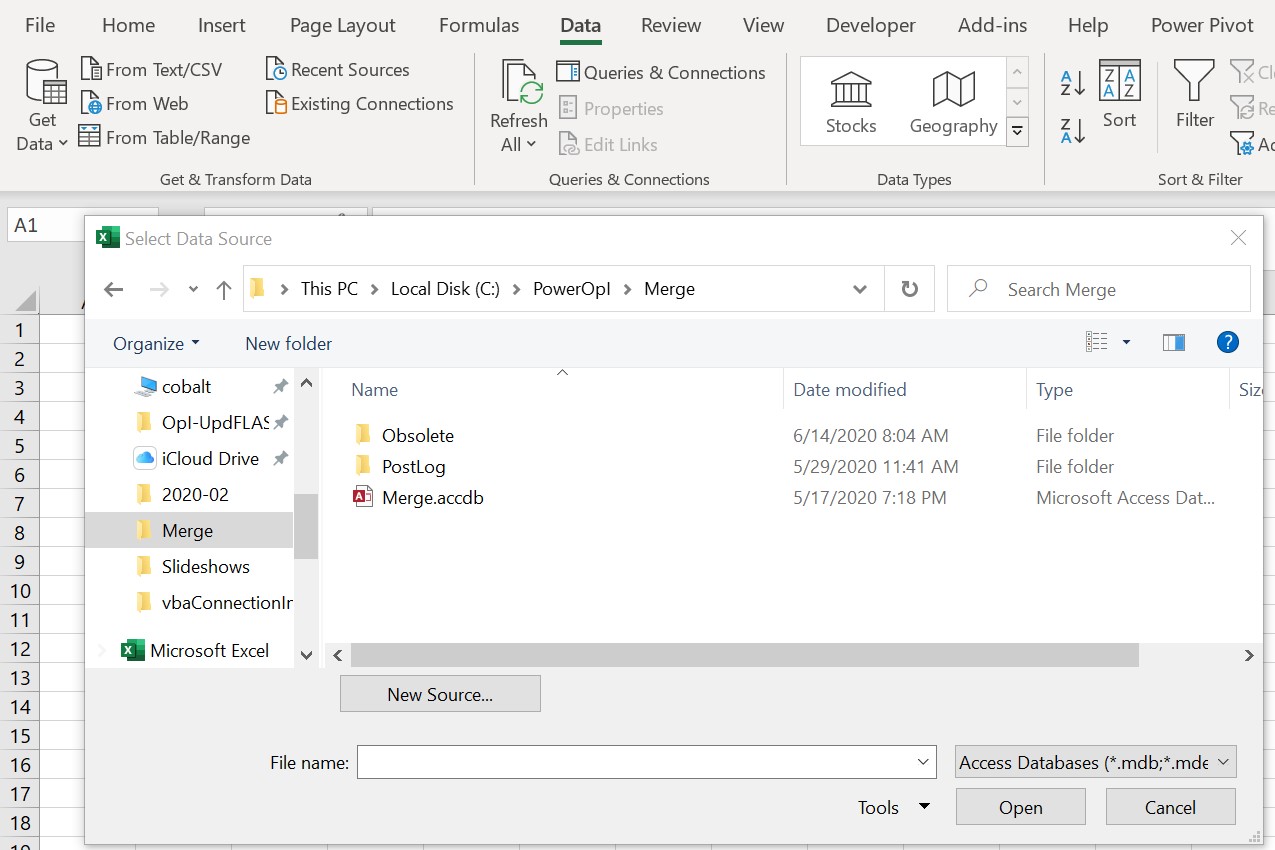Switch to the Review tab
The height and width of the screenshot is (850, 1275).
click(x=671, y=25)
